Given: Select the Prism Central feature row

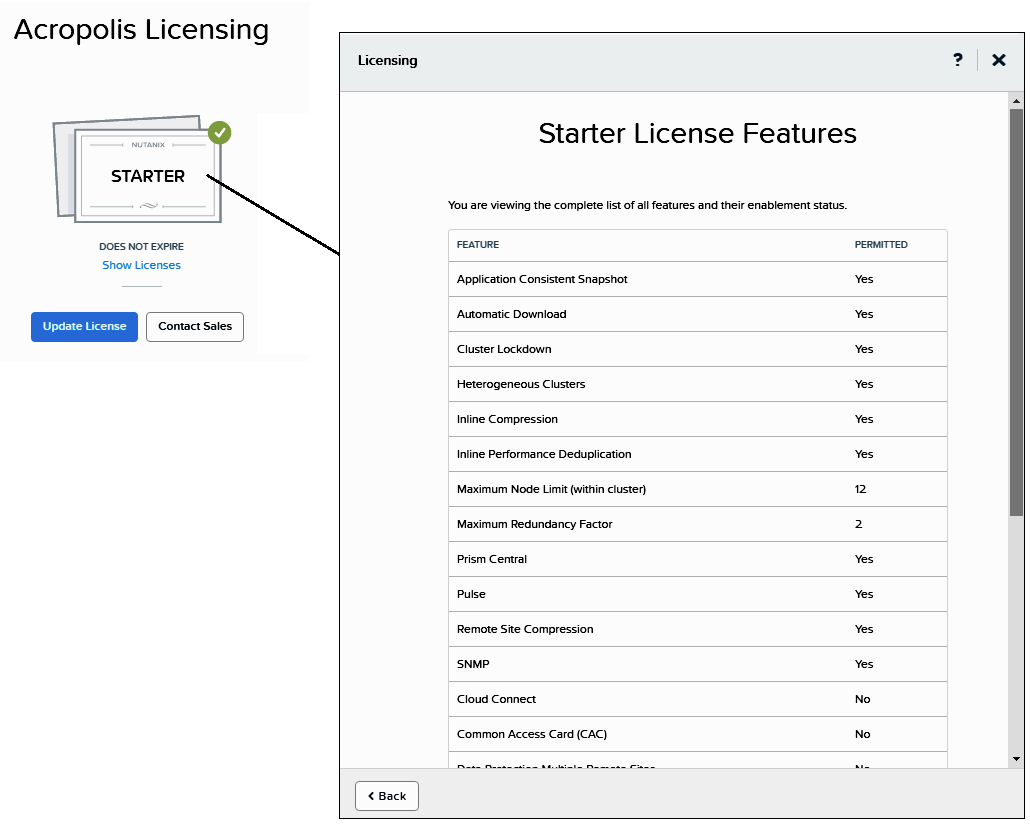Looking at the screenshot, I should click(x=698, y=559).
